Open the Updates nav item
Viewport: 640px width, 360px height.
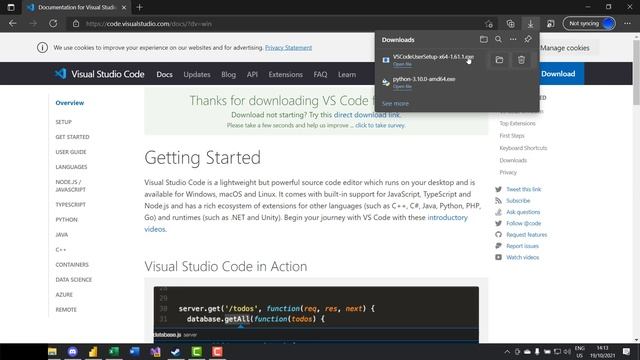(x=197, y=74)
